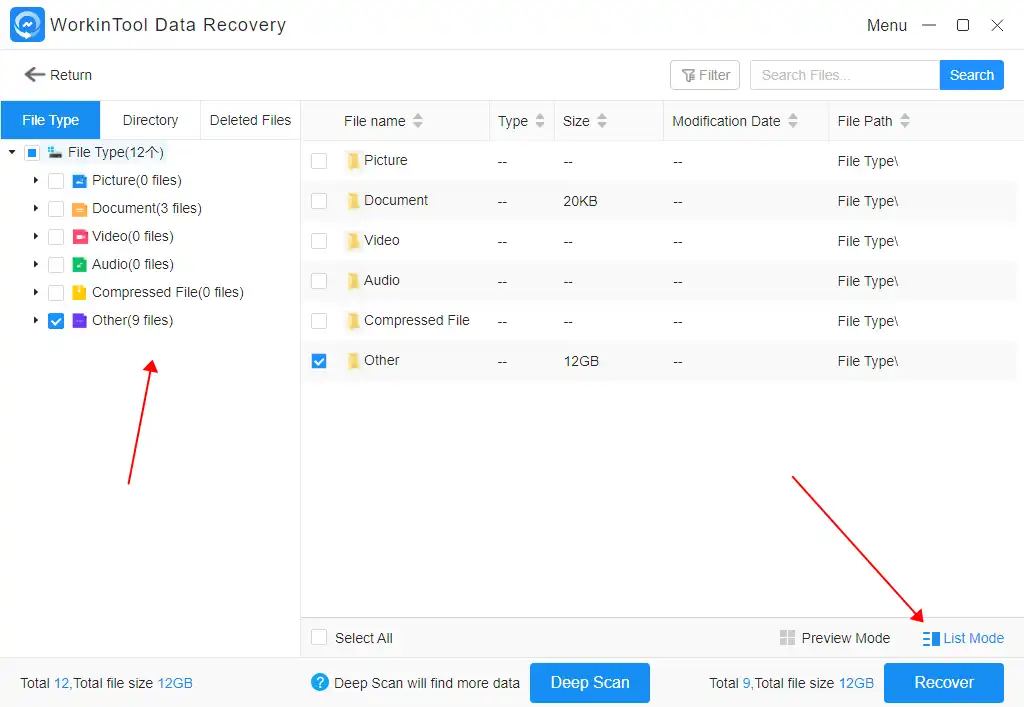Click the WorkinTool app logo icon
This screenshot has height=707, width=1024.
click(27, 25)
